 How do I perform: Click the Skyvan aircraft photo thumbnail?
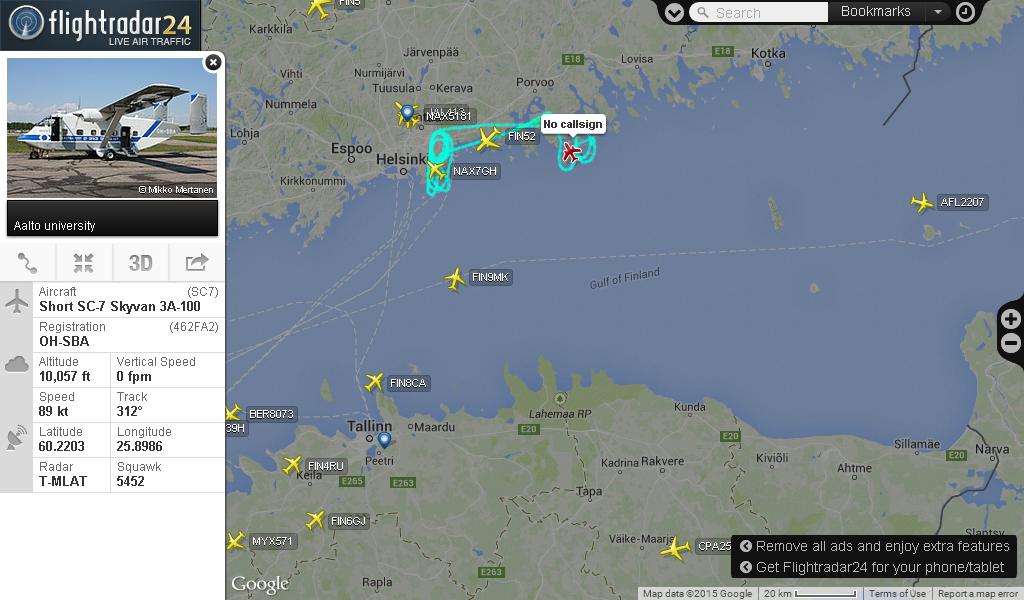(x=112, y=128)
